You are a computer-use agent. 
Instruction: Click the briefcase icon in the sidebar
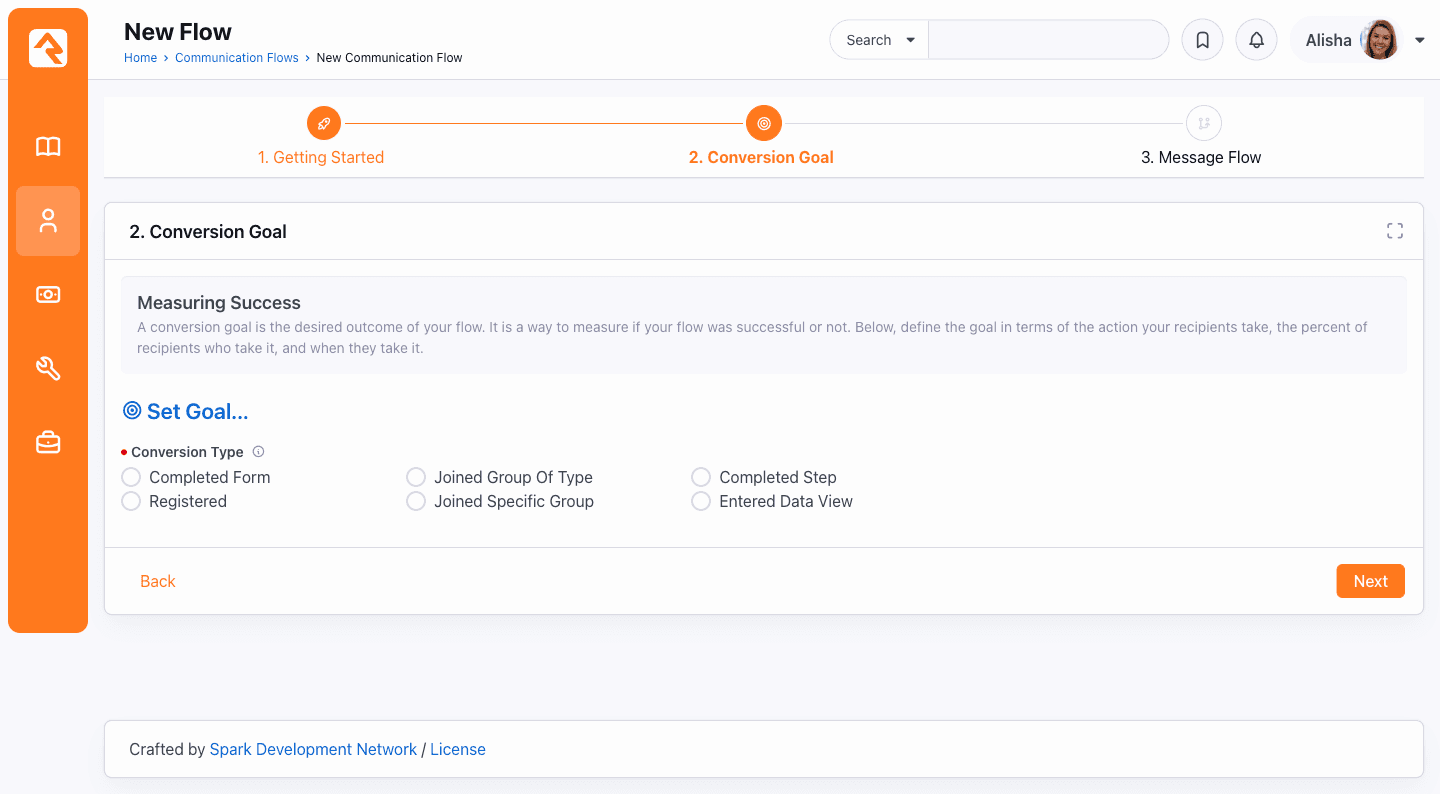point(47,442)
